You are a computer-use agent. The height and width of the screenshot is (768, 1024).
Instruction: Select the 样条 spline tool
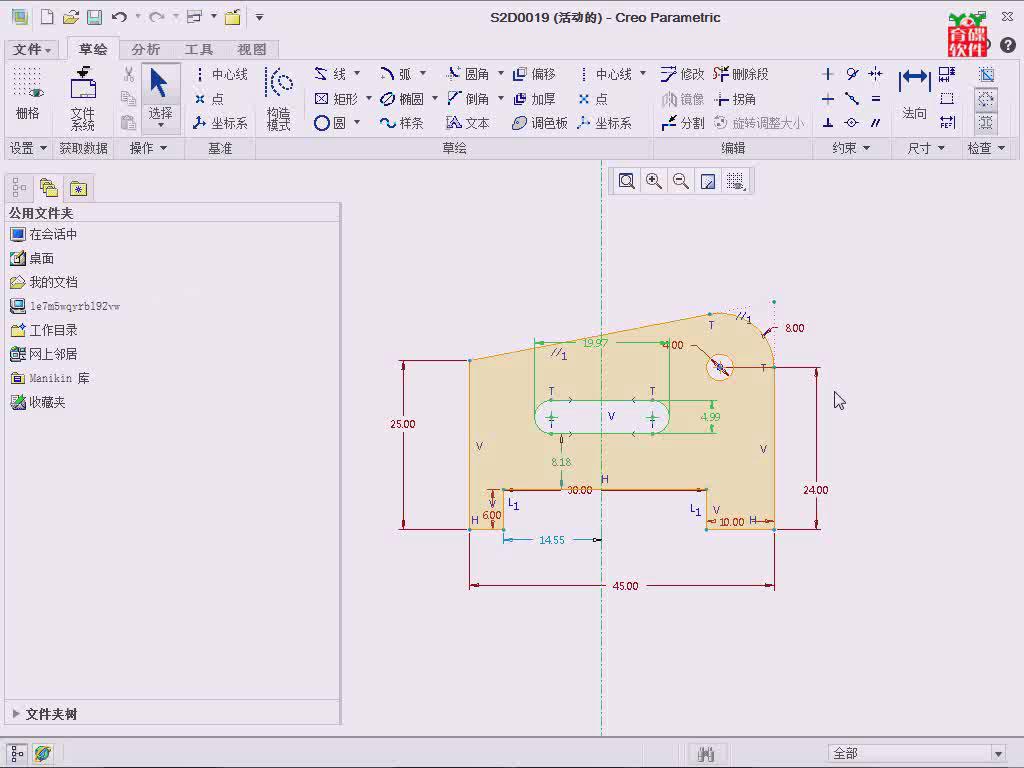click(x=402, y=123)
